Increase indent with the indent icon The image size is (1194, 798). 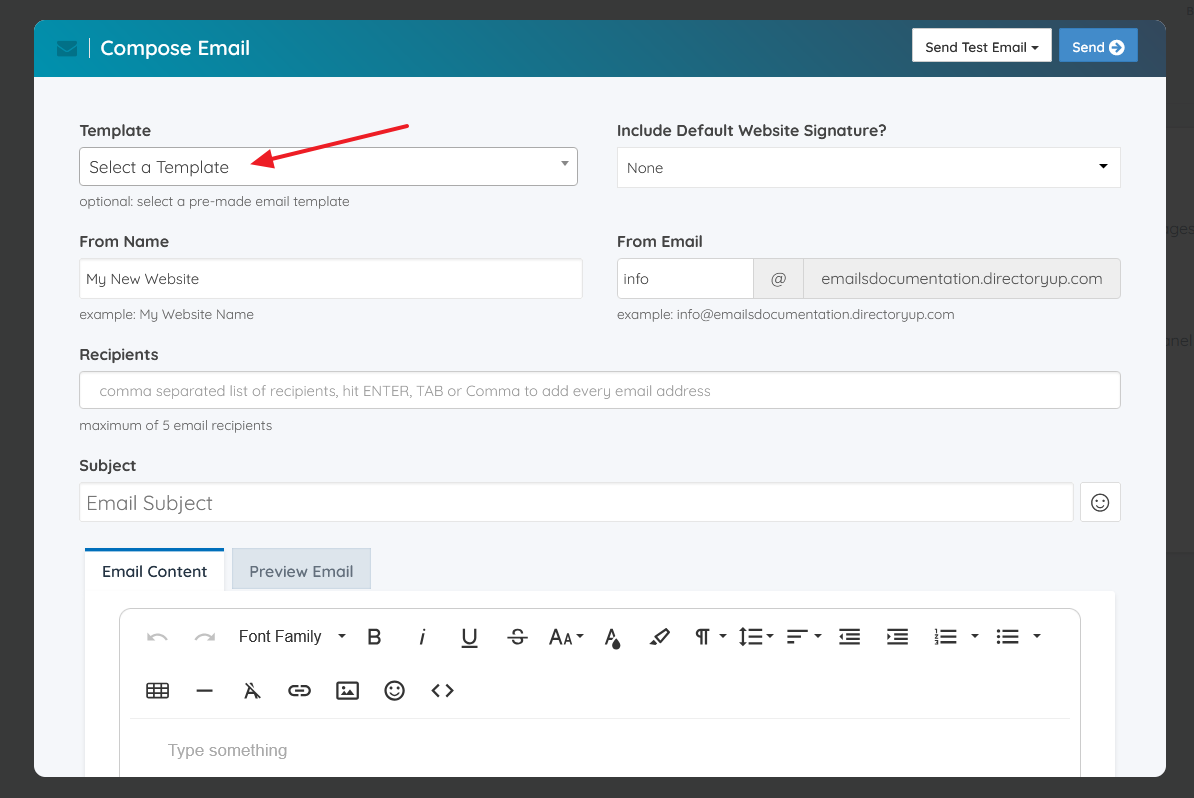point(897,637)
